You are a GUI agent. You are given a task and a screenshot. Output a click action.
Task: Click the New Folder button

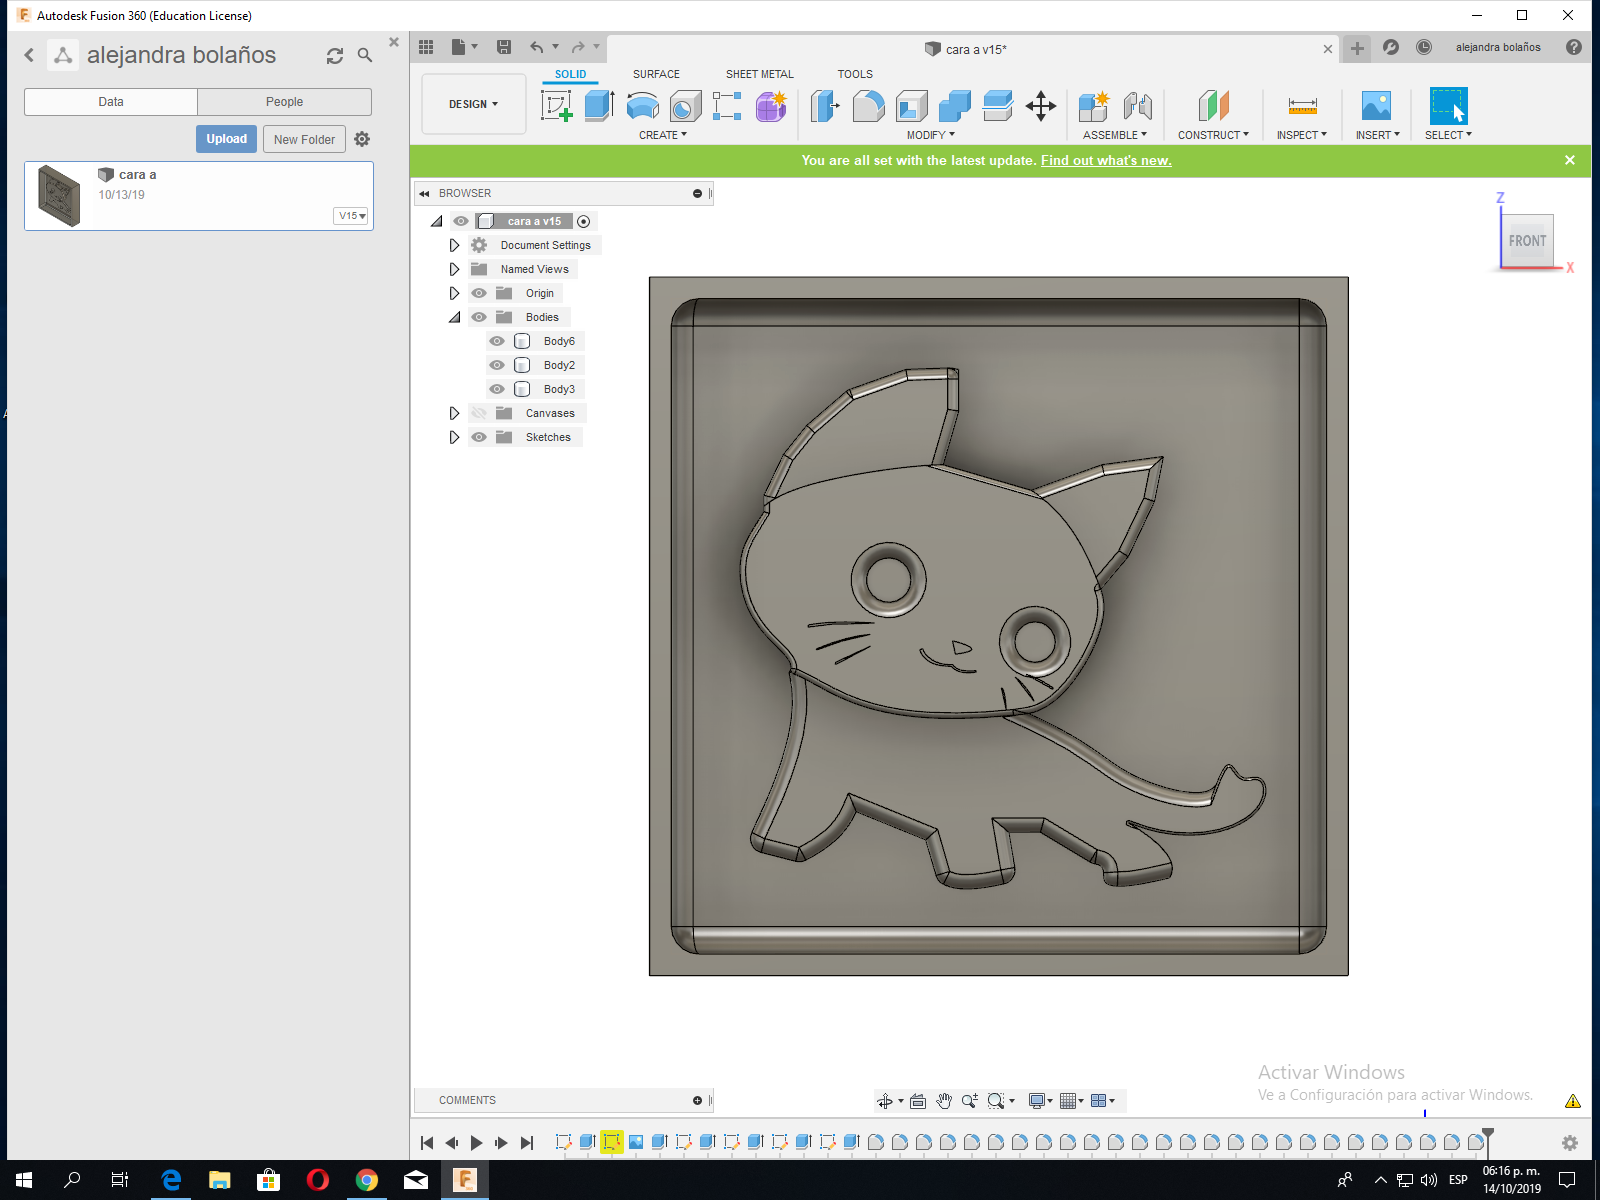304,139
